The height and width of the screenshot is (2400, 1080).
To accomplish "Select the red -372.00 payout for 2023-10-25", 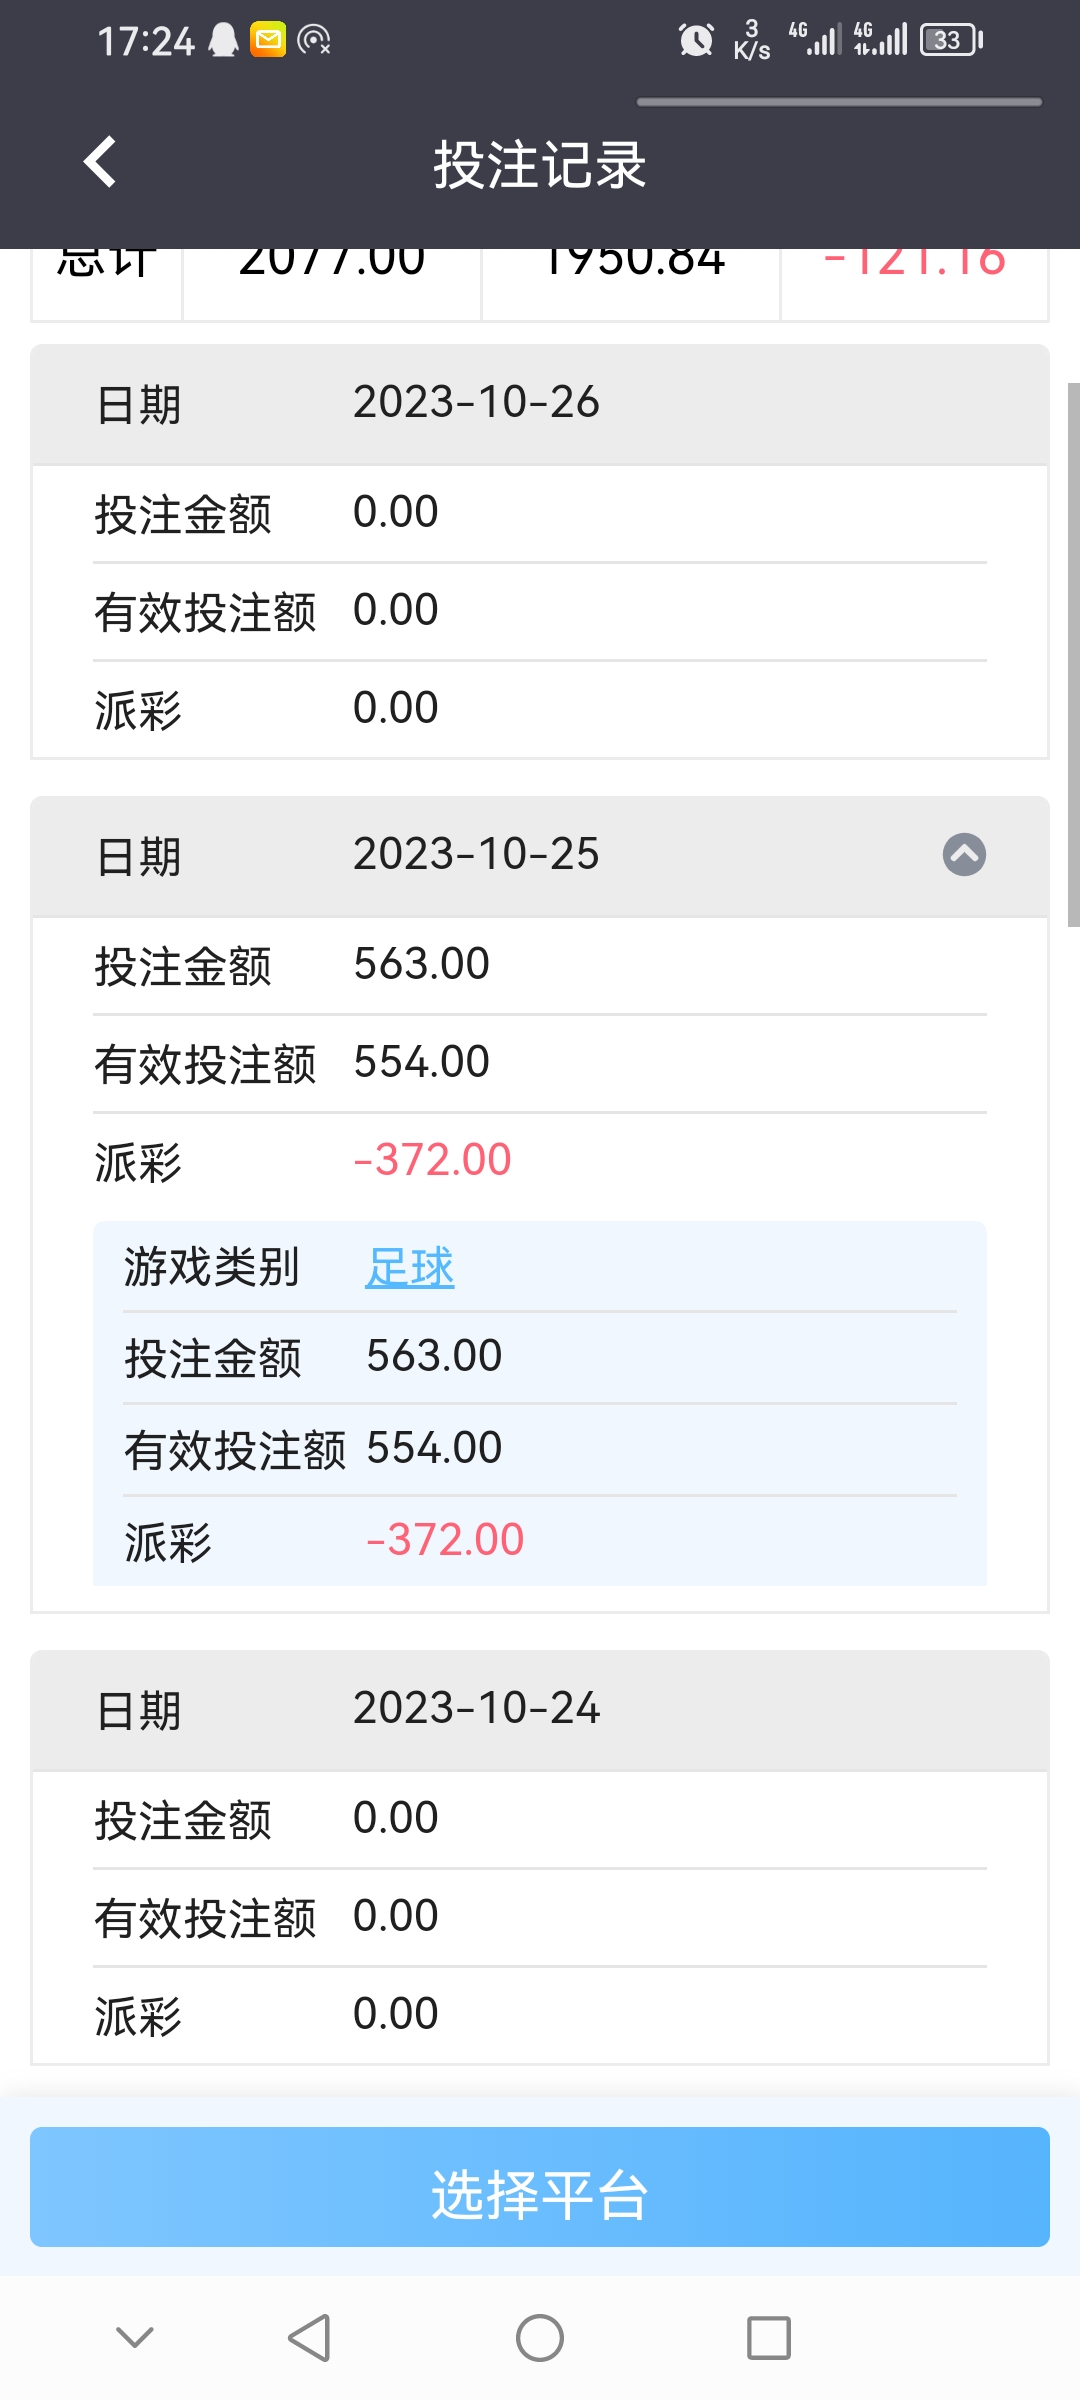I will [432, 1160].
